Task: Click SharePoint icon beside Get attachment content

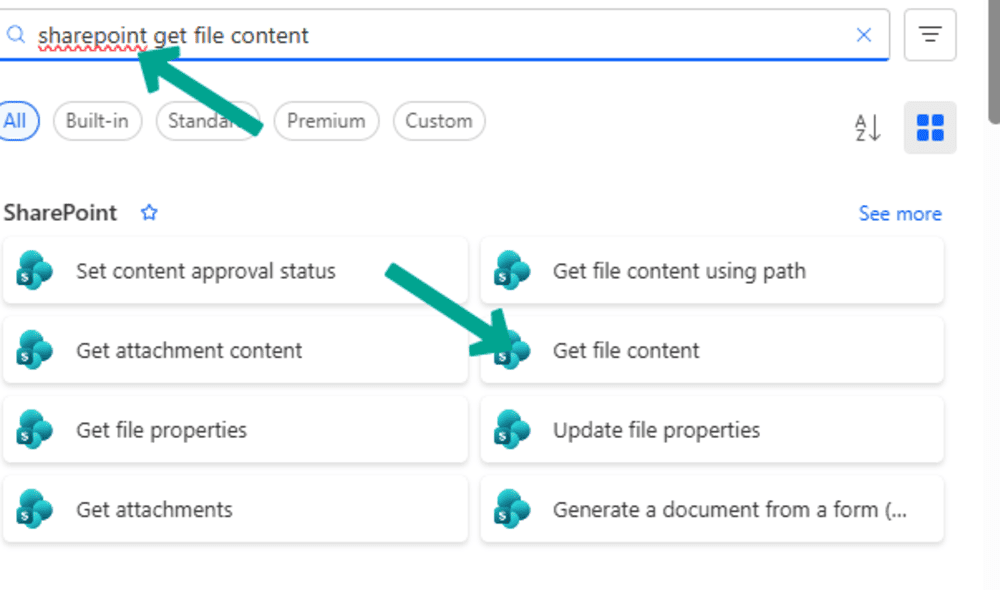Action: [34, 350]
